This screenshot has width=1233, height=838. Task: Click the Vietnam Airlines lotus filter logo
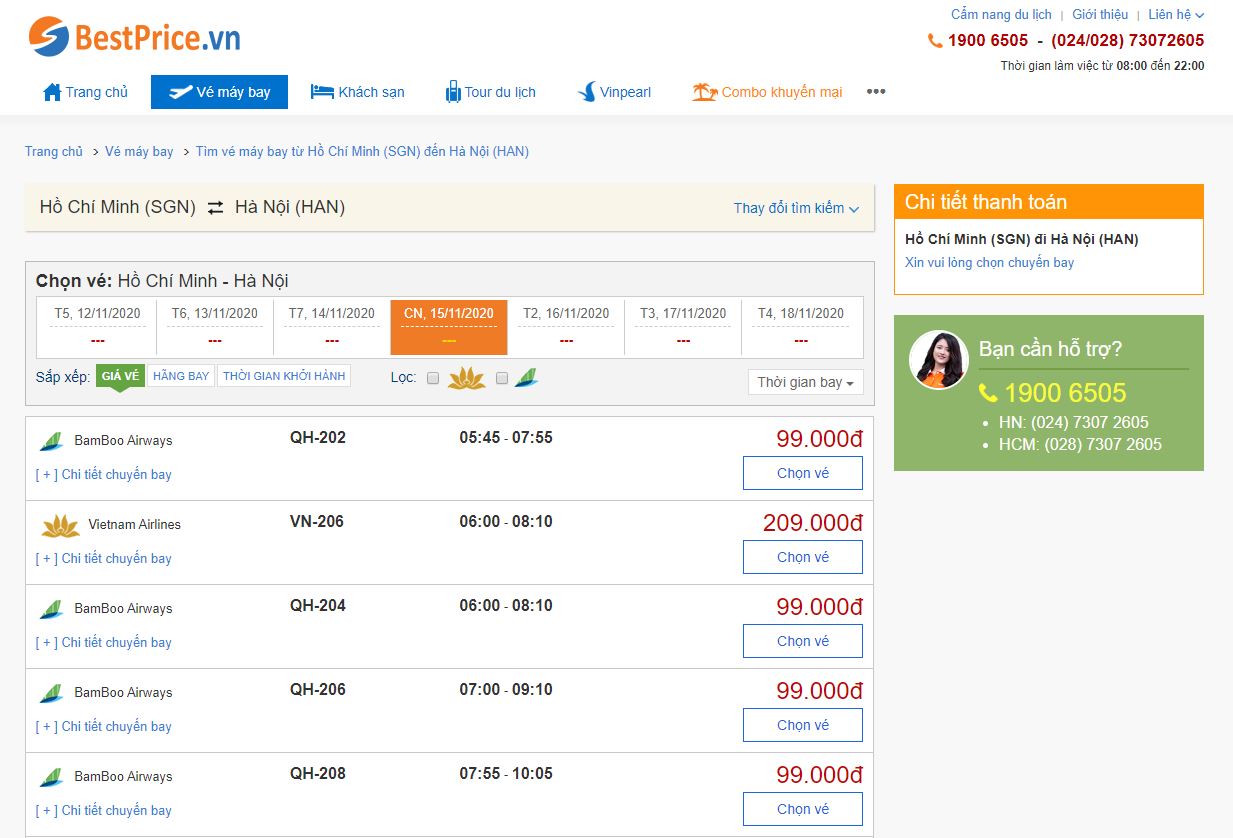(466, 378)
